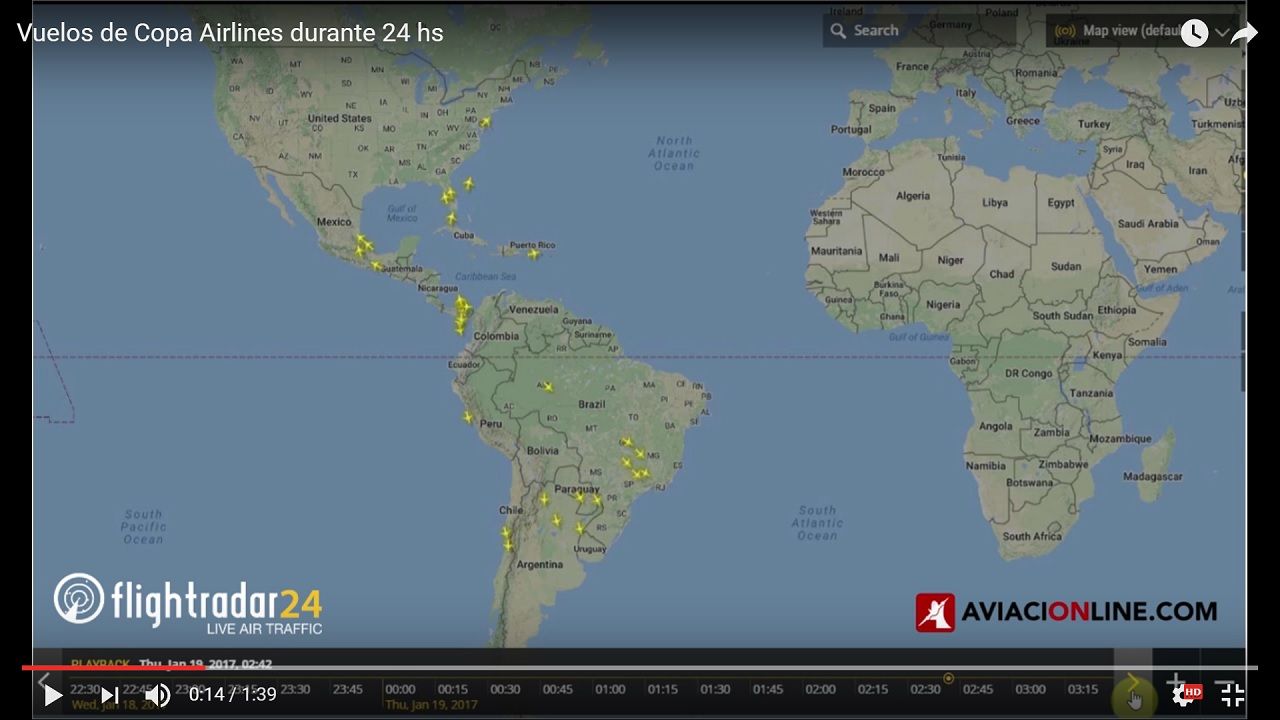The width and height of the screenshot is (1280, 720).
Task: Exit full screen mode
Action: (1233, 695)
